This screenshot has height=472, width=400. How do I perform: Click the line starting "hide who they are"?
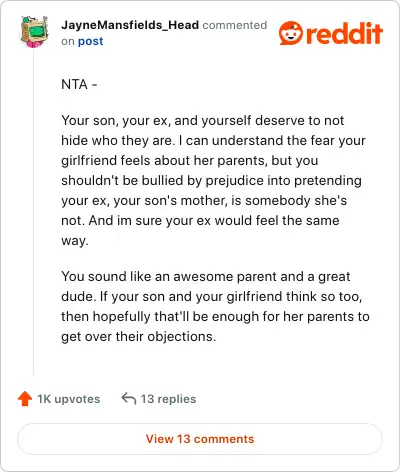pos(213,140)
